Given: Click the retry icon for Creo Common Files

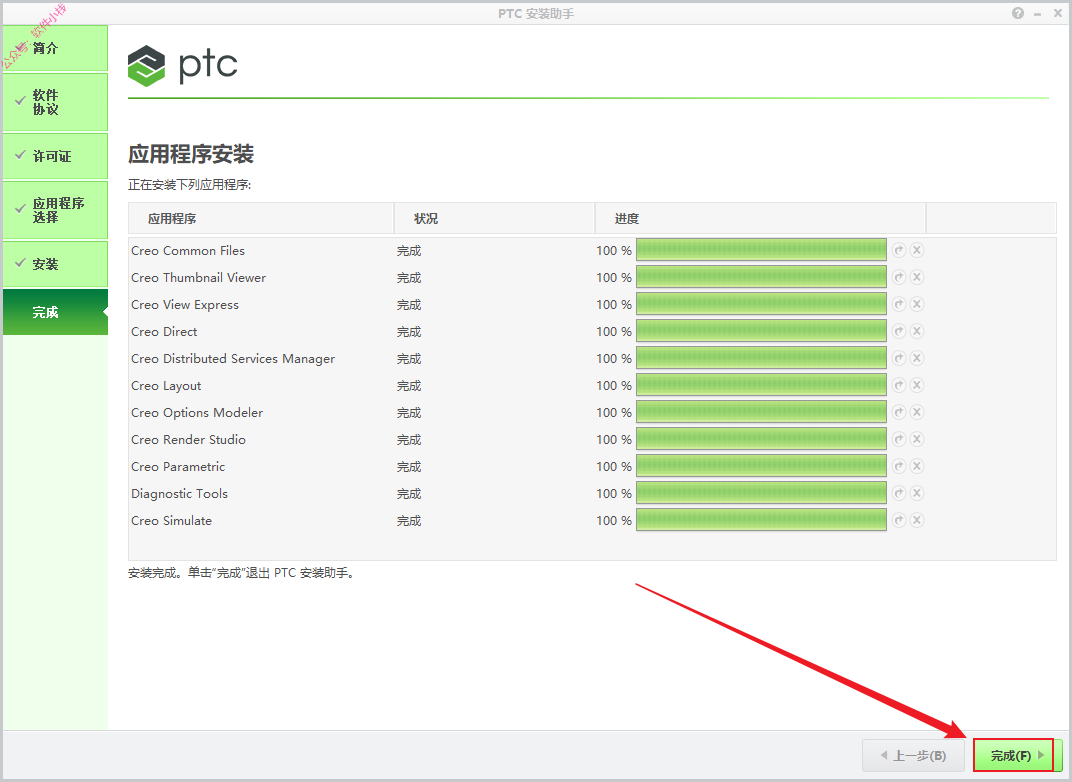Looking at the screenshot, I should [x=899, y=250].
